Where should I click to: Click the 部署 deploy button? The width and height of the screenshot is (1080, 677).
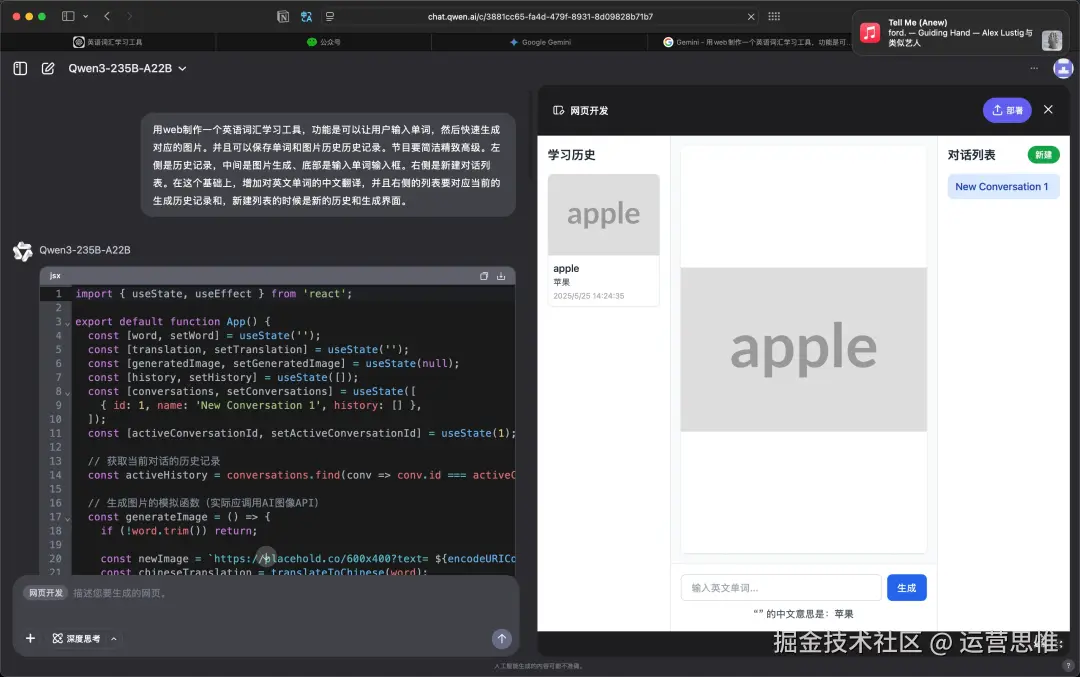tap(1007, 110)
